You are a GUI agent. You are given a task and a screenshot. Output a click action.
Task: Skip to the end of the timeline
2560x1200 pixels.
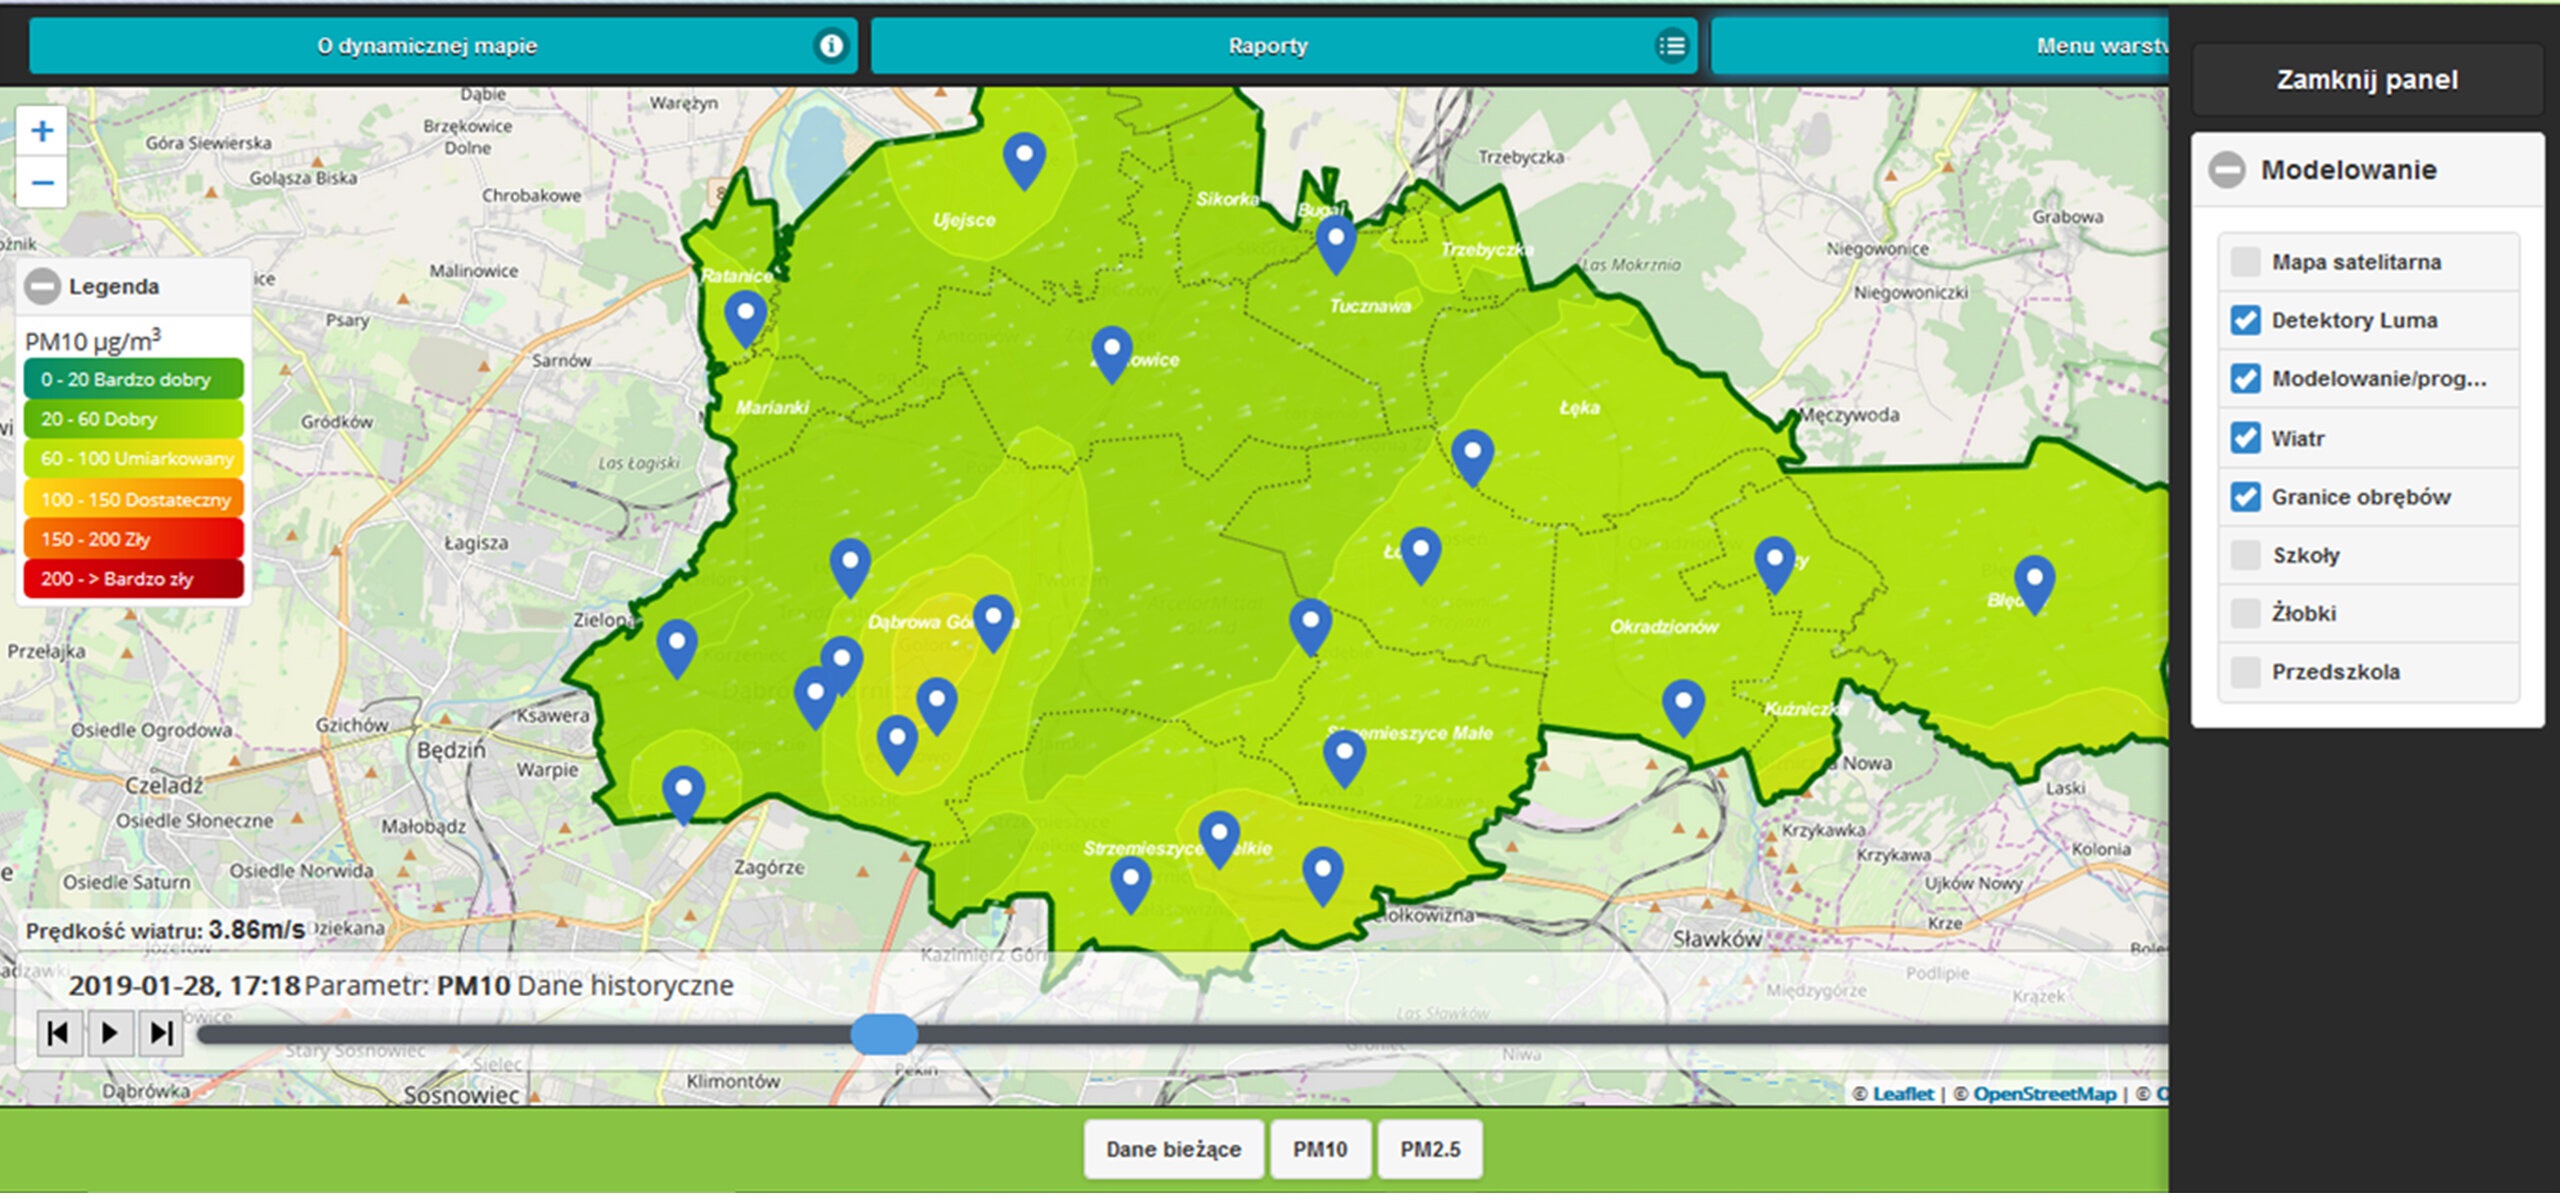(161, 1033)
